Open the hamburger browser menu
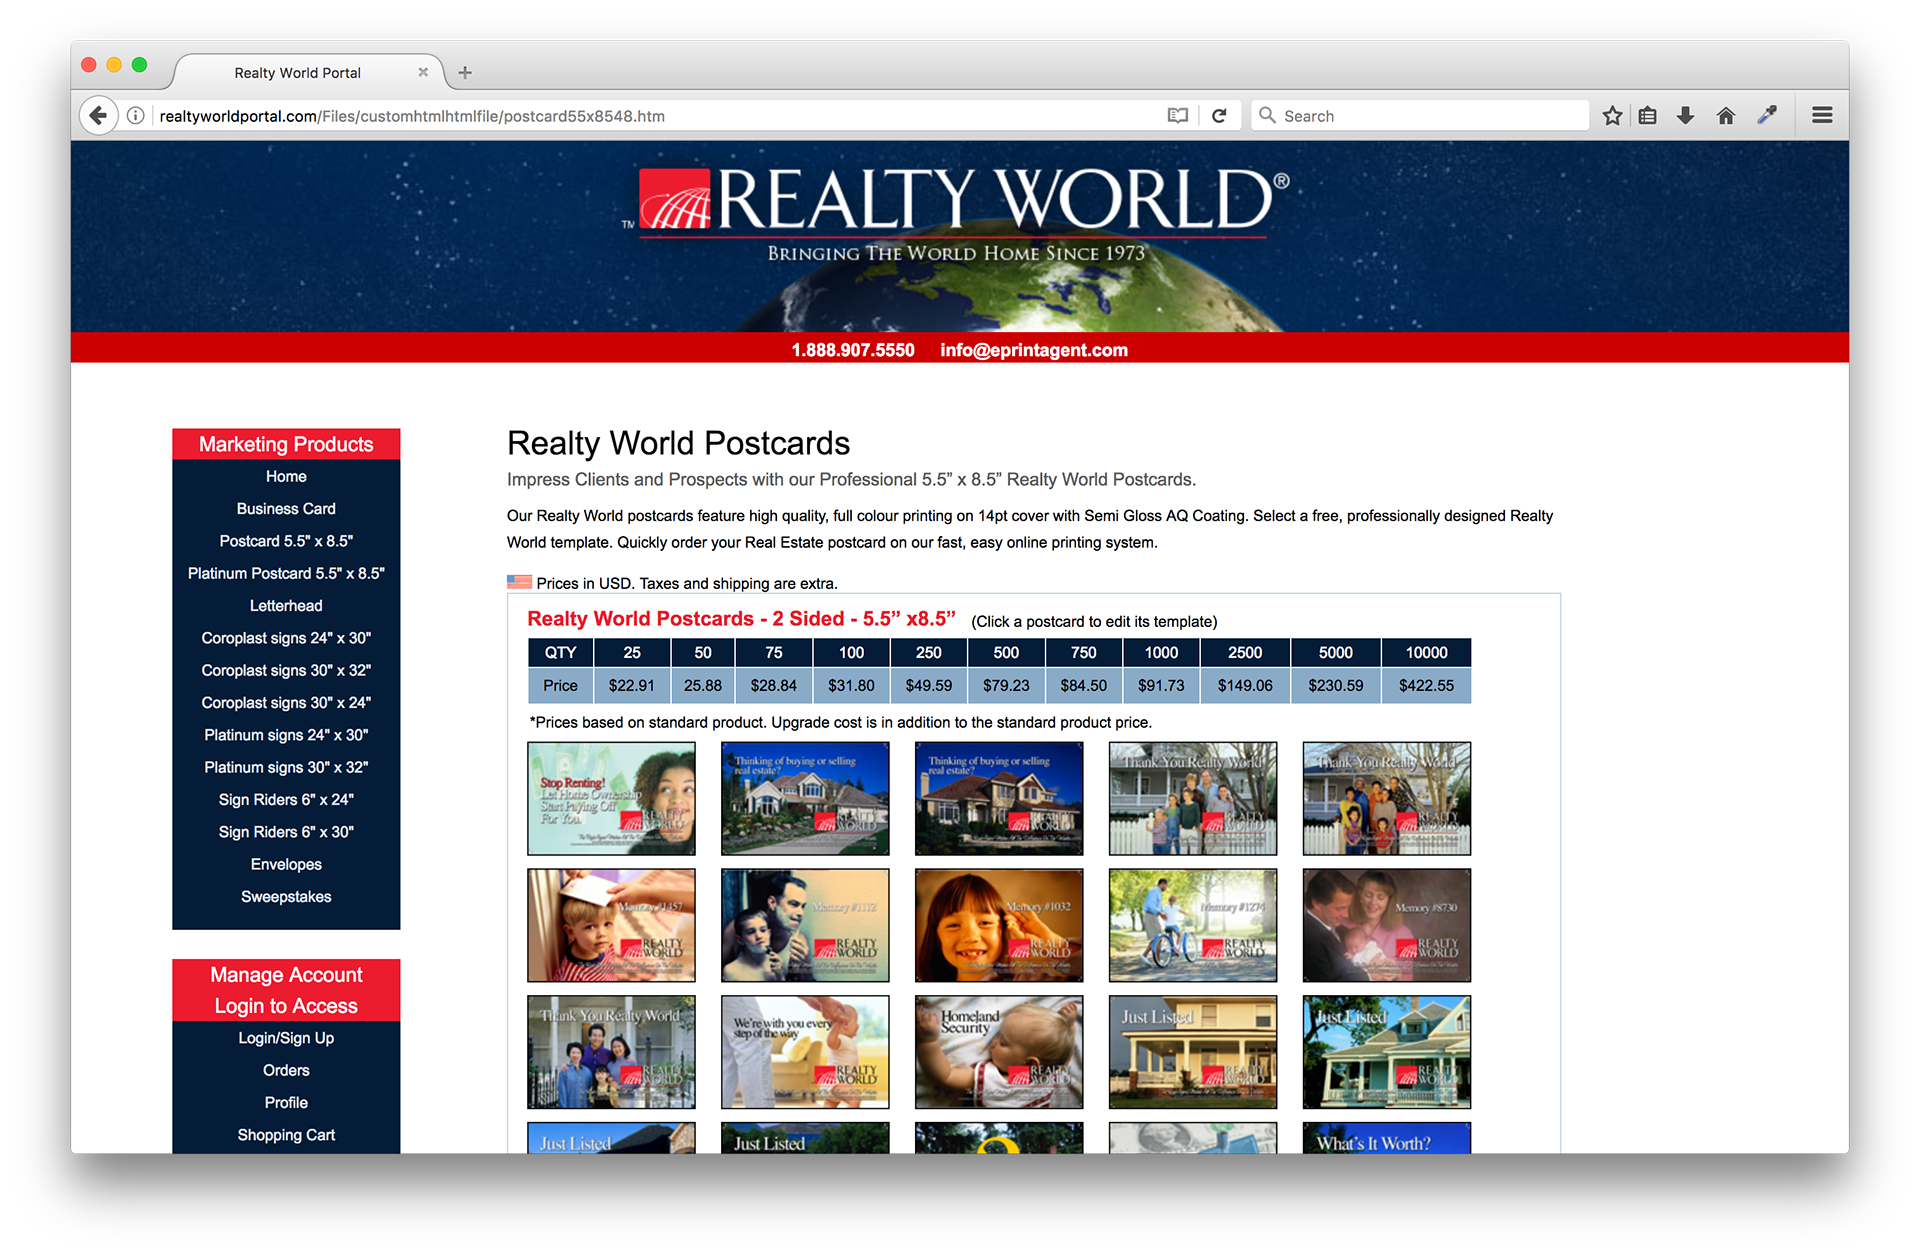 tap(1822, 116)
